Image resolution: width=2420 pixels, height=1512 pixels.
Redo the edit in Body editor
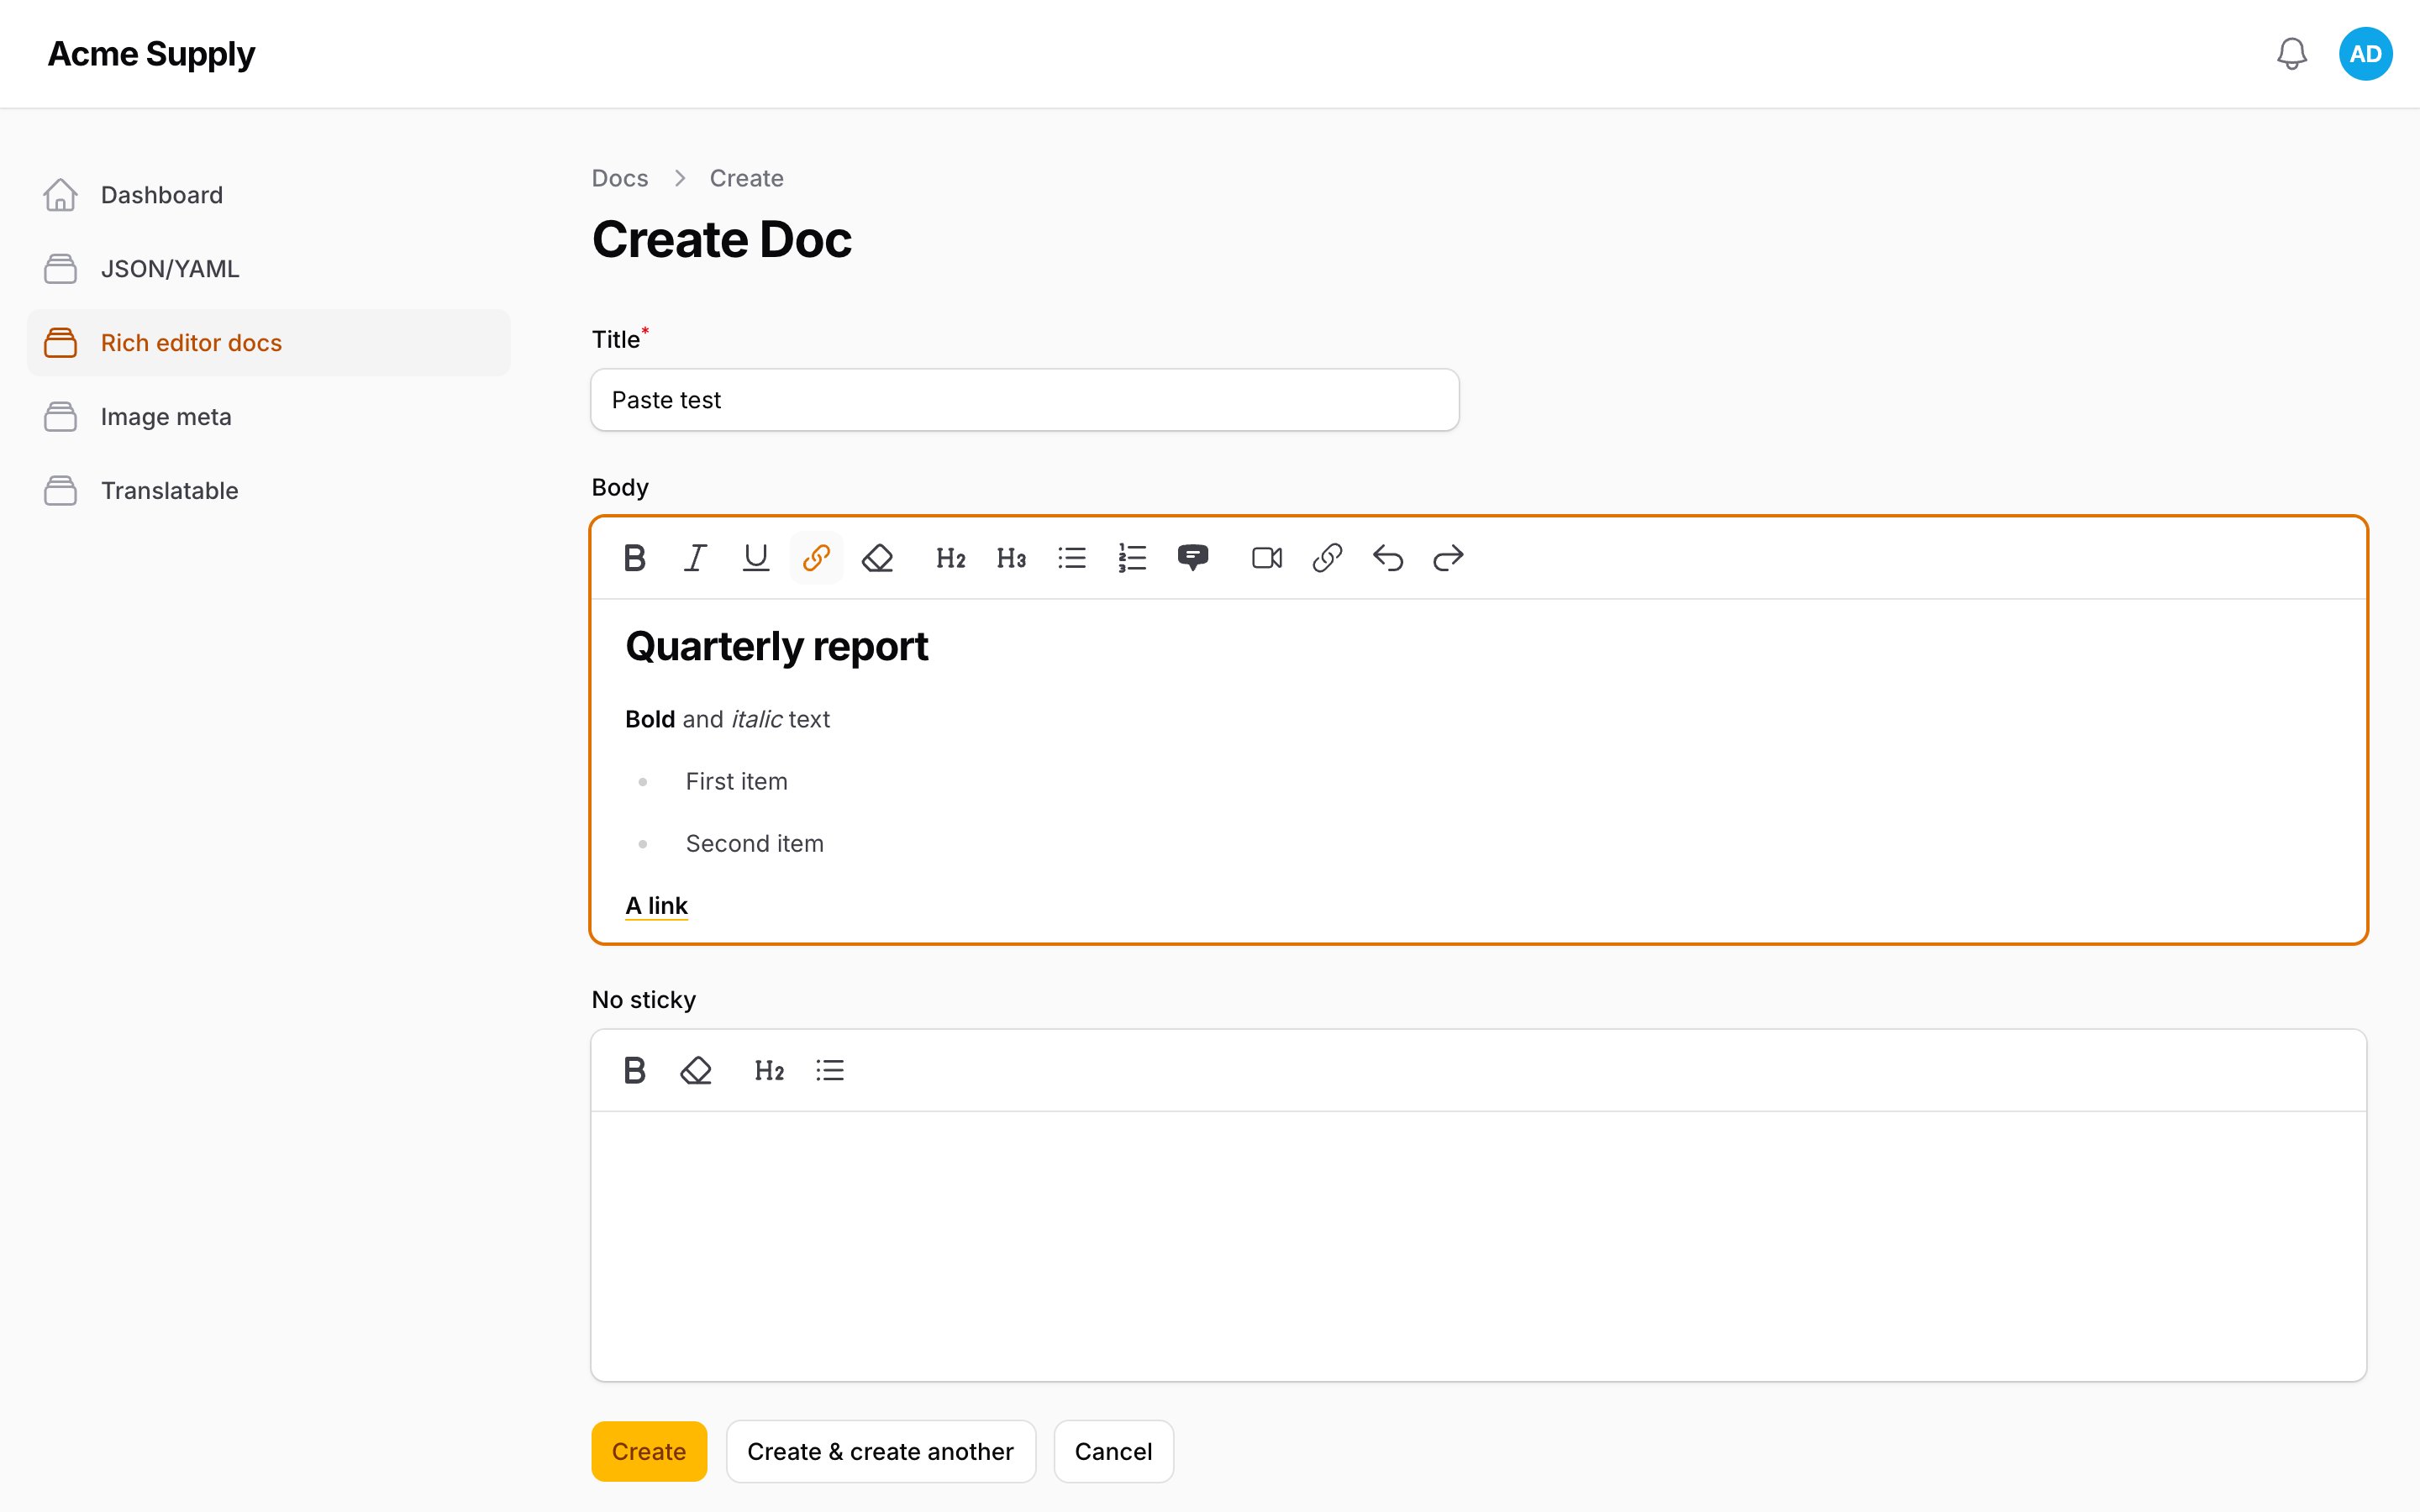(1448, 558)
